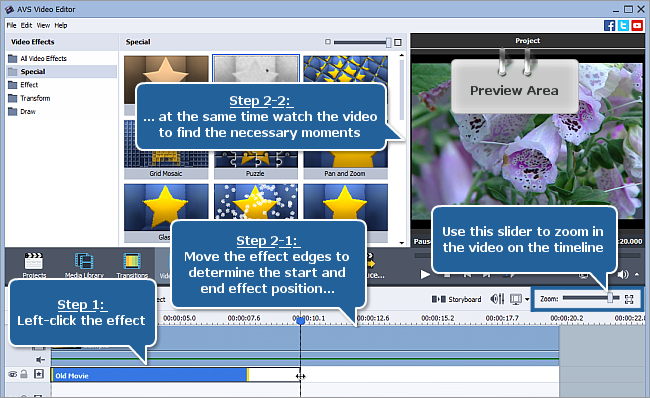650x398 pixels.
Task: Click ruler time 00:00:07.6
Action: pyautogui.click(x=244, y=318)
